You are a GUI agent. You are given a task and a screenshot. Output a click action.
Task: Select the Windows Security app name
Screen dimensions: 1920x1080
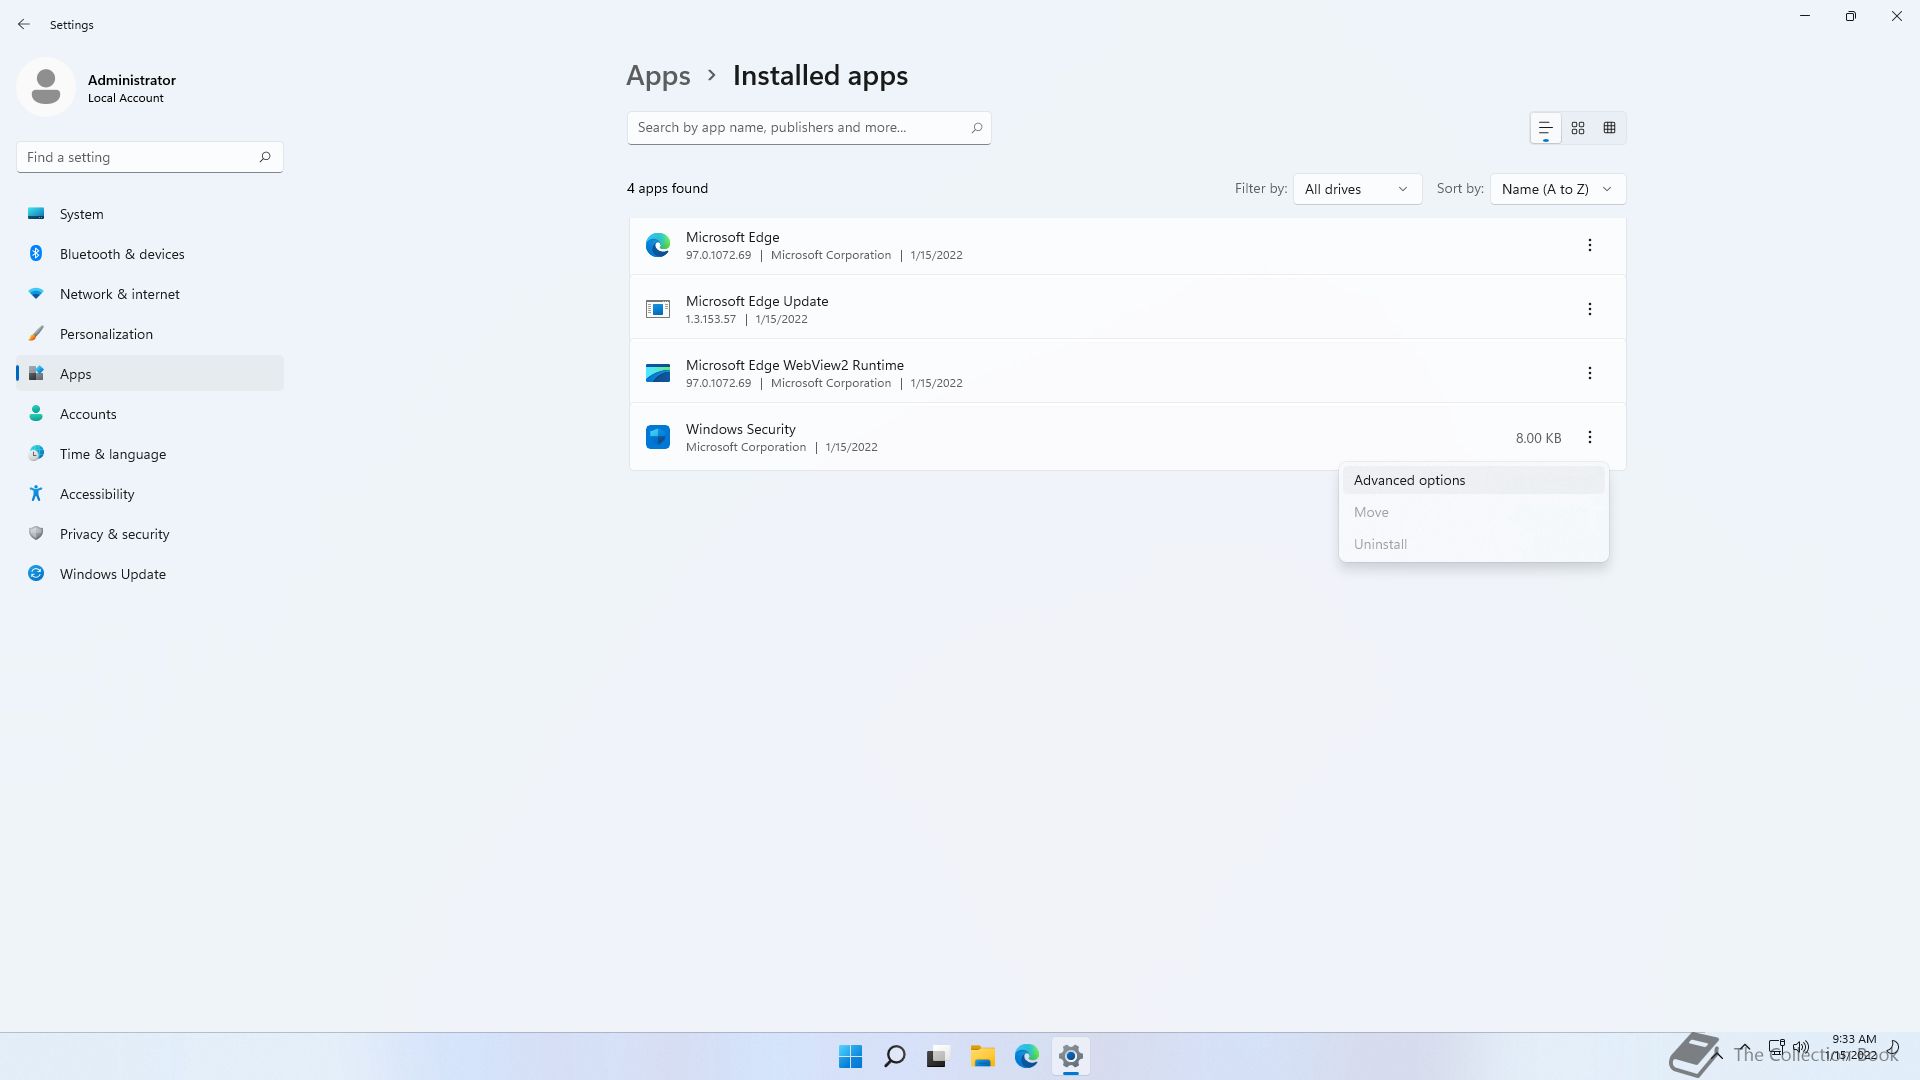click(741, 429)
